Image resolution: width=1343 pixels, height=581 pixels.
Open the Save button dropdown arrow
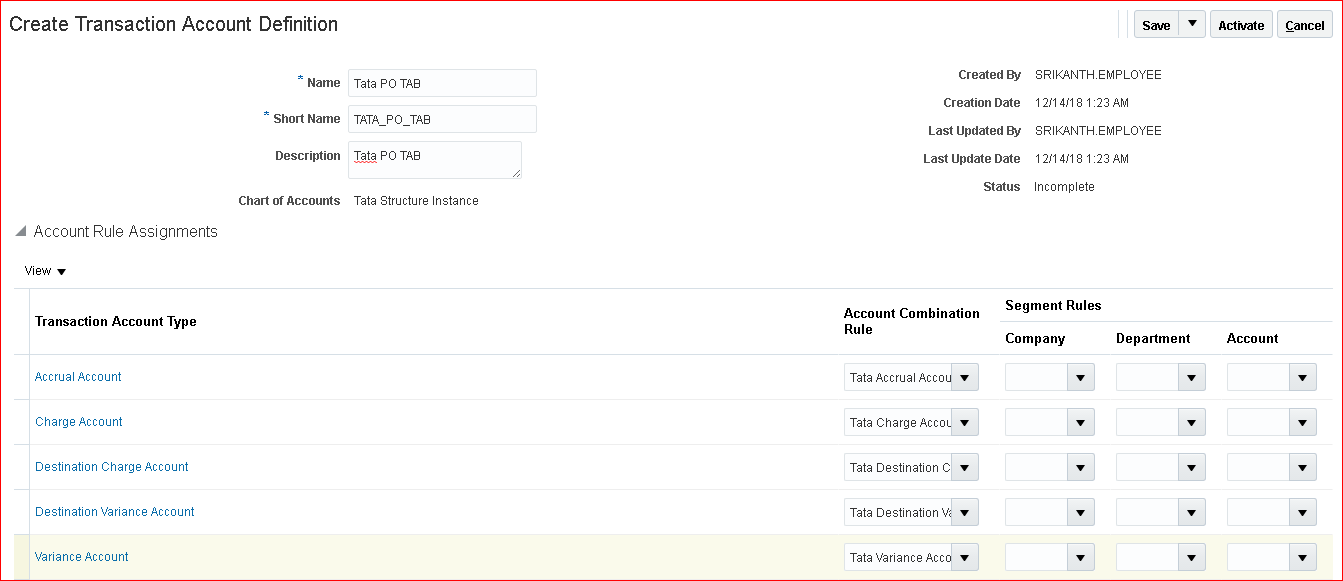click(x=1192, y=24)
